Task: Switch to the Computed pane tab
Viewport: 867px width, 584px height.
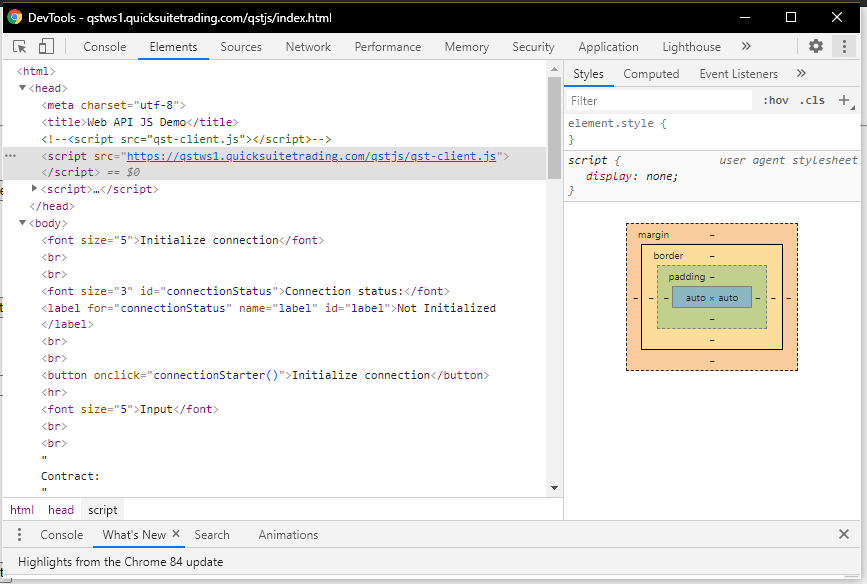Action: tap(651, 74)
